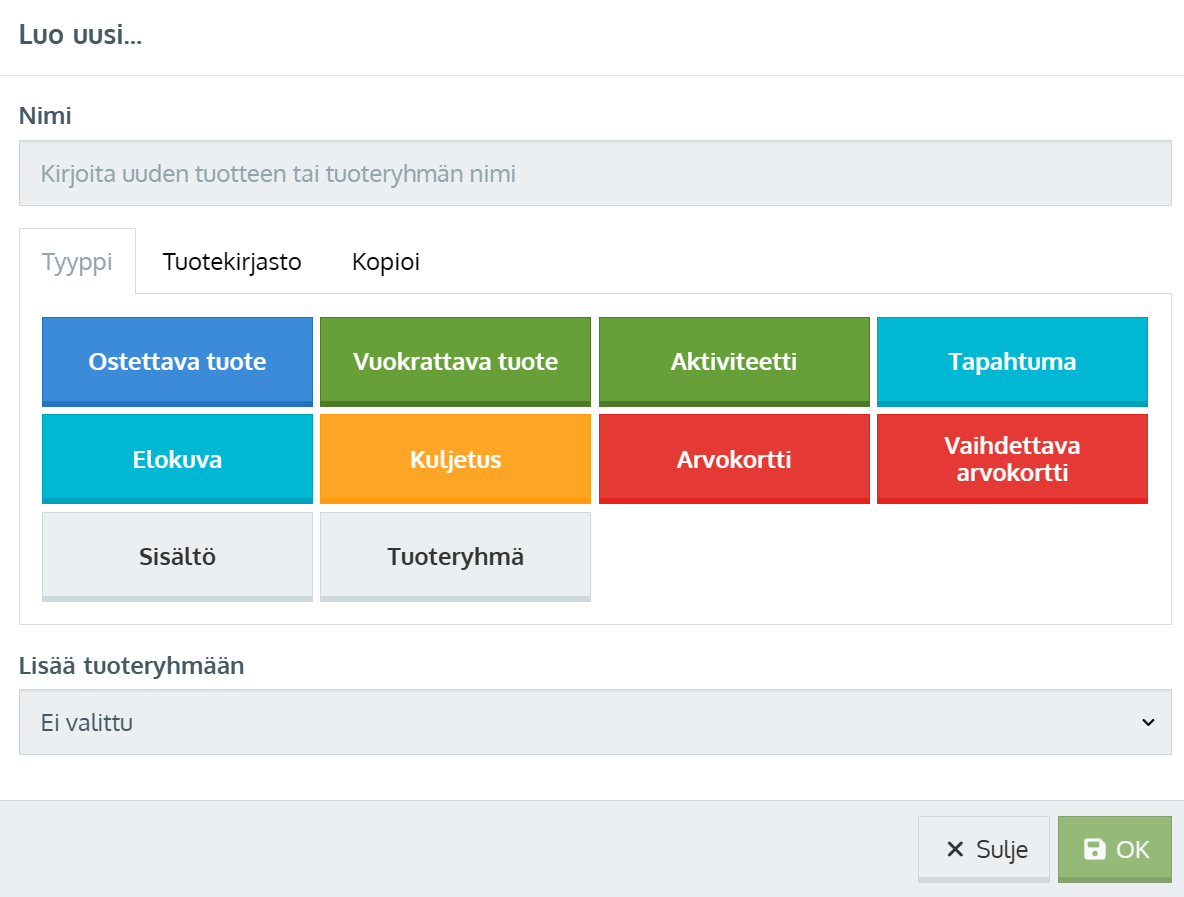Pick the green Aktiviteetti type button
This screenshot has width=1184, height=897.
click(x=734, y=362)
